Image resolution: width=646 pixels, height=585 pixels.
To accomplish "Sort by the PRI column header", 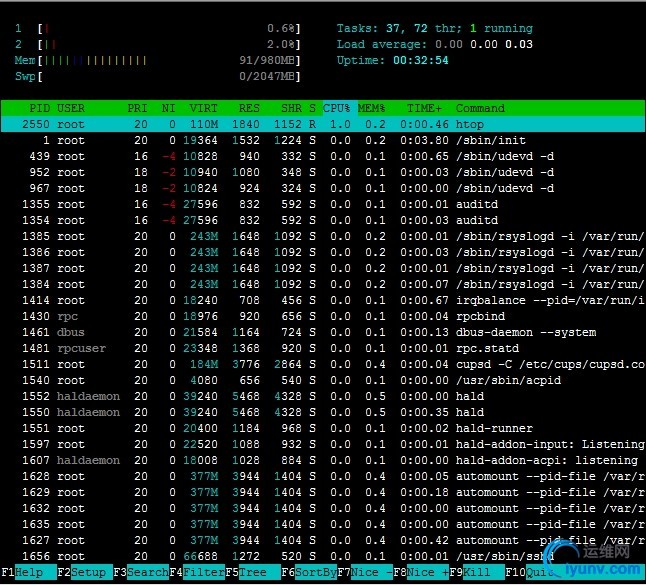I will coord(137,108).
